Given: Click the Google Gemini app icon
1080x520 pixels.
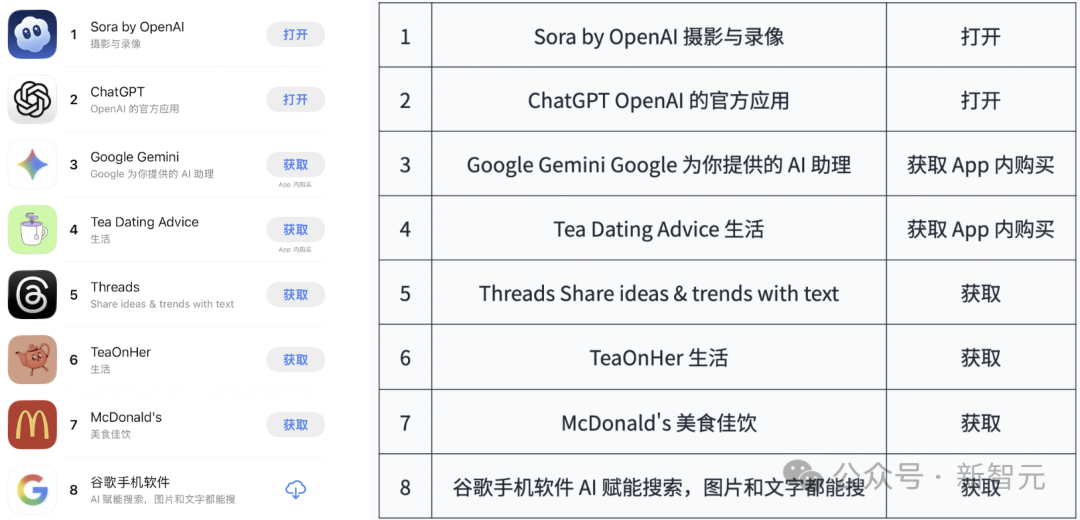Looking at the screenshot, I should click(x=33, y=165).
